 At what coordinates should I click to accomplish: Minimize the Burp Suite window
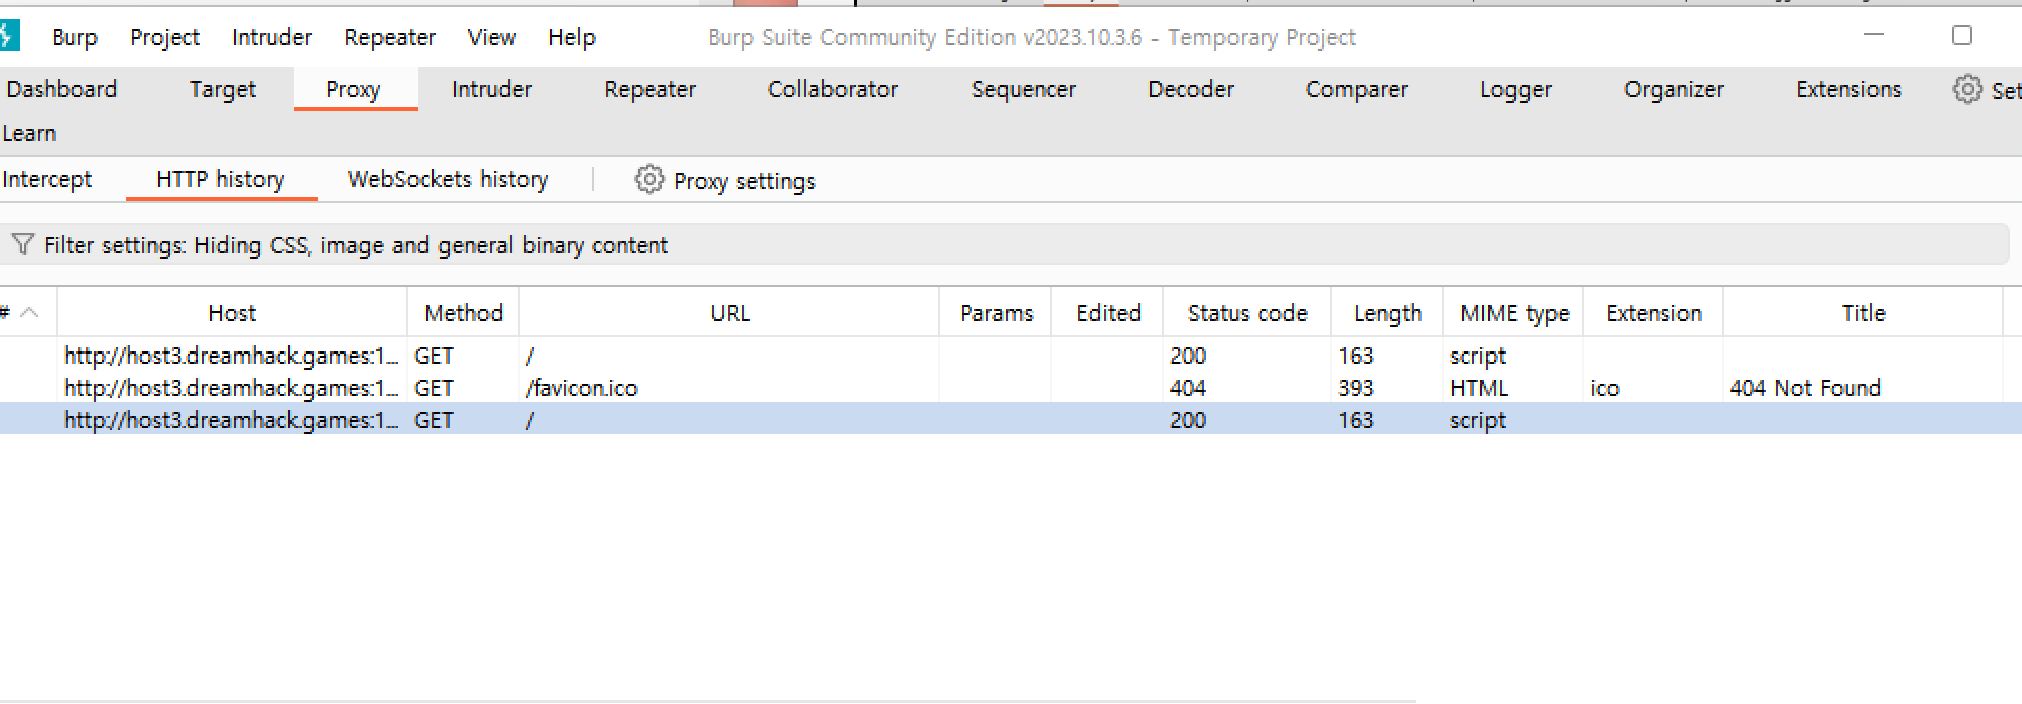1874,35
